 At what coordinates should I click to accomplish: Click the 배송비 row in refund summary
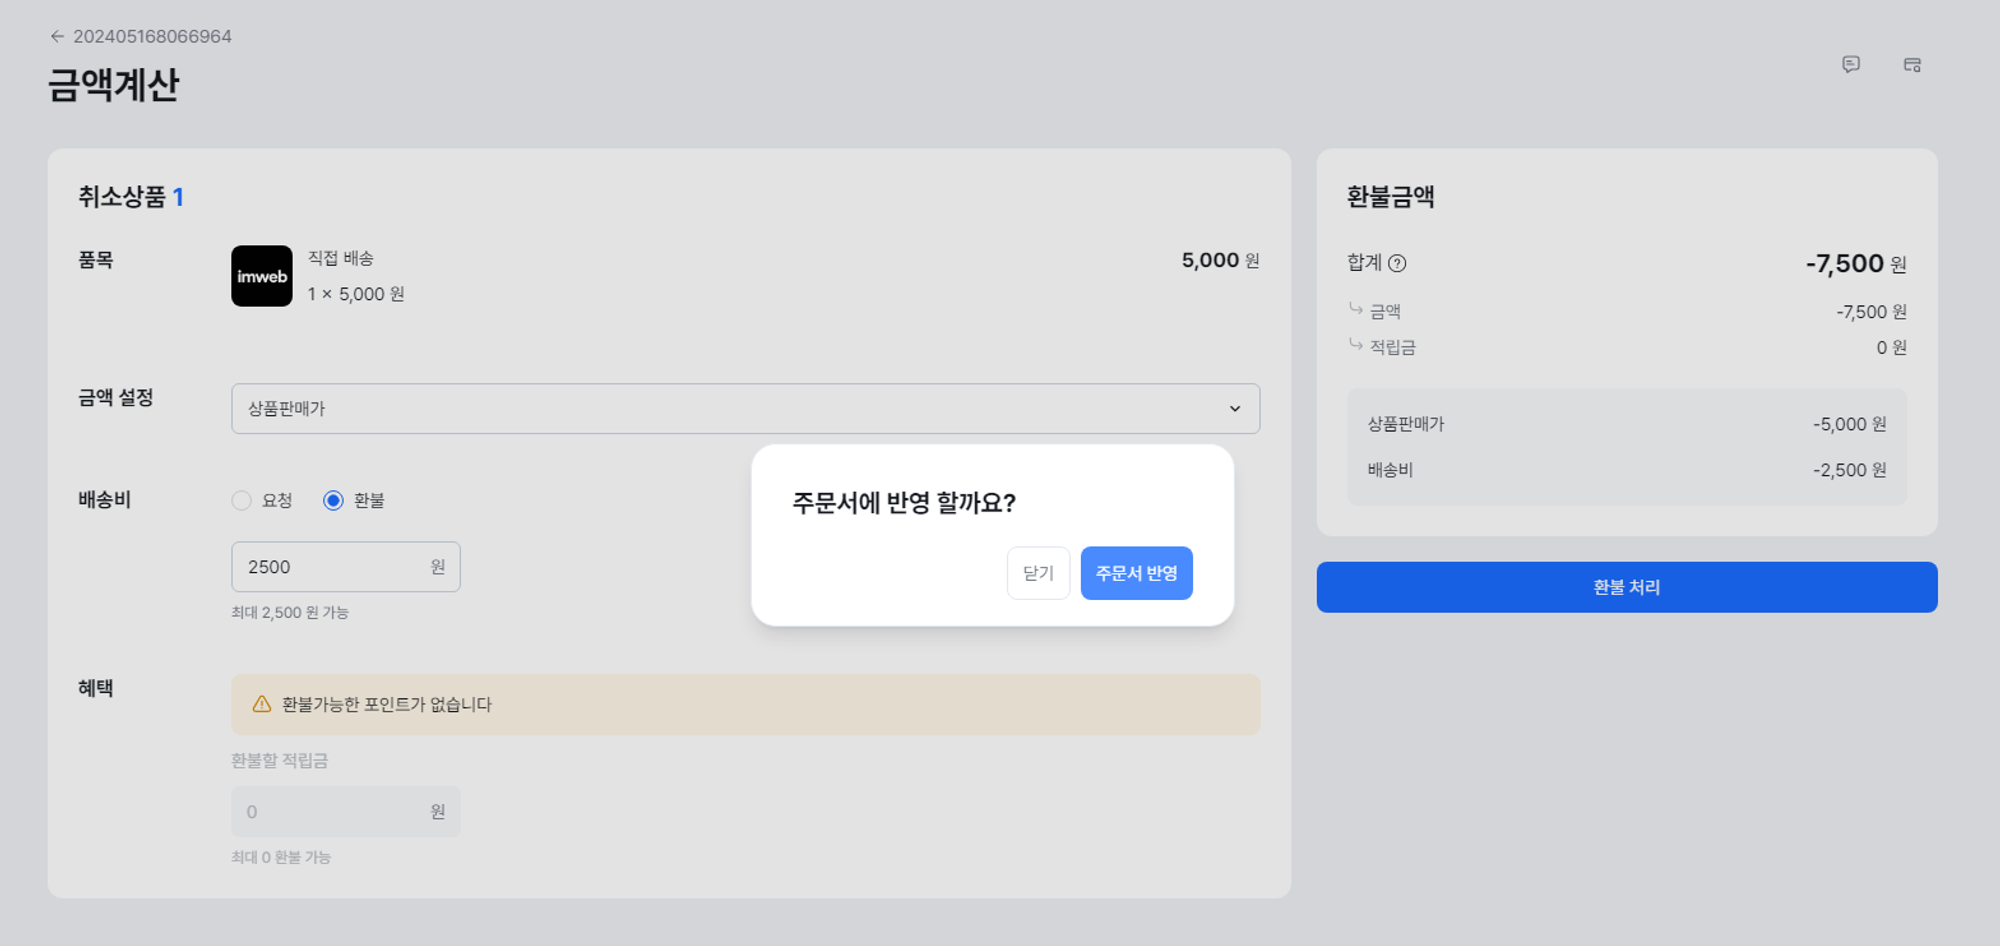pos(1626,470)
